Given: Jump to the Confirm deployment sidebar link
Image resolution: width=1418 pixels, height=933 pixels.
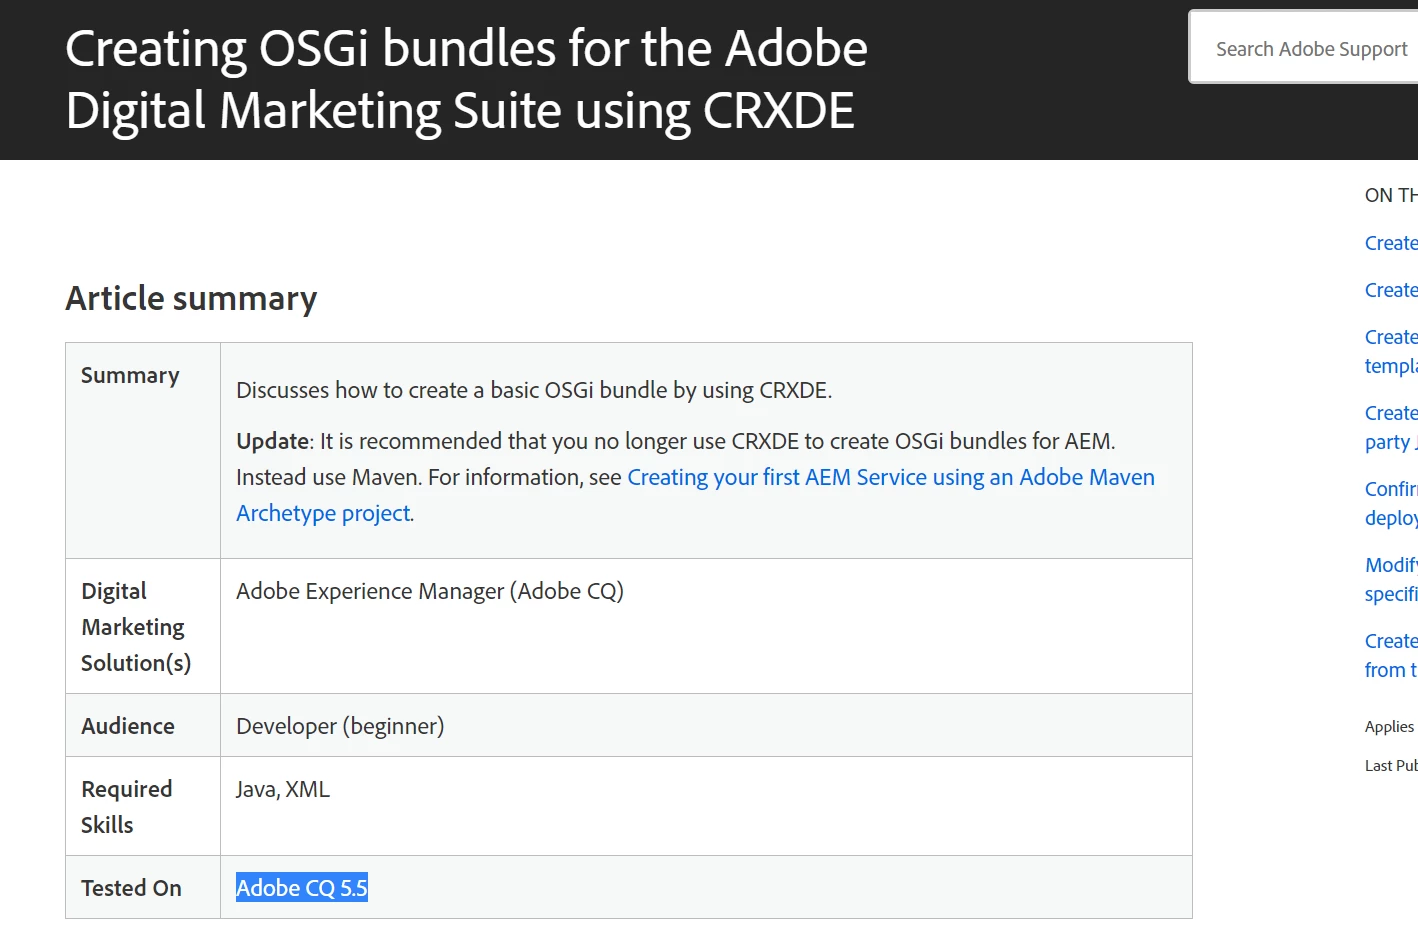Looking at the screenshot, I should 1391,503.
